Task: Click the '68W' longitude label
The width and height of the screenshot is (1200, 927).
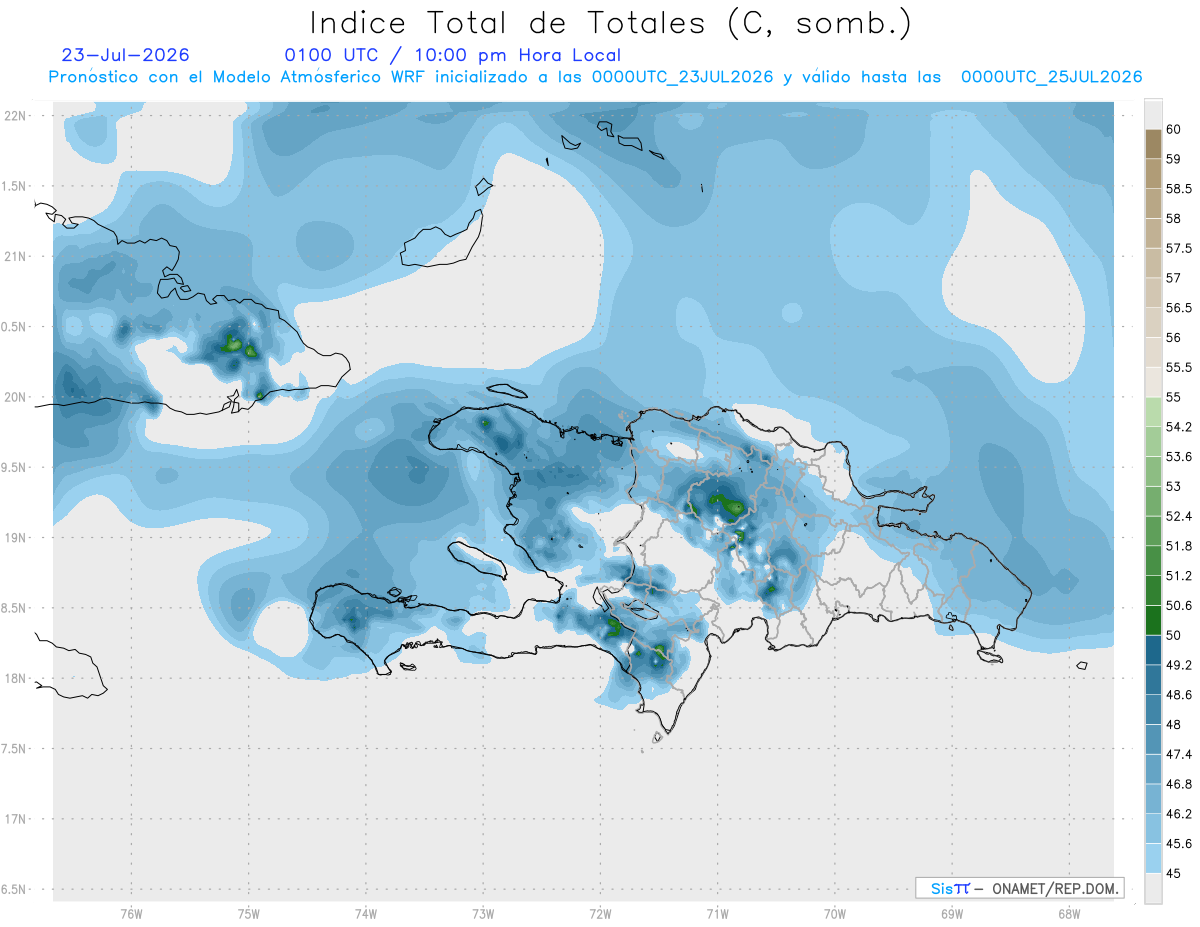Action: [x=1069, y=912]
